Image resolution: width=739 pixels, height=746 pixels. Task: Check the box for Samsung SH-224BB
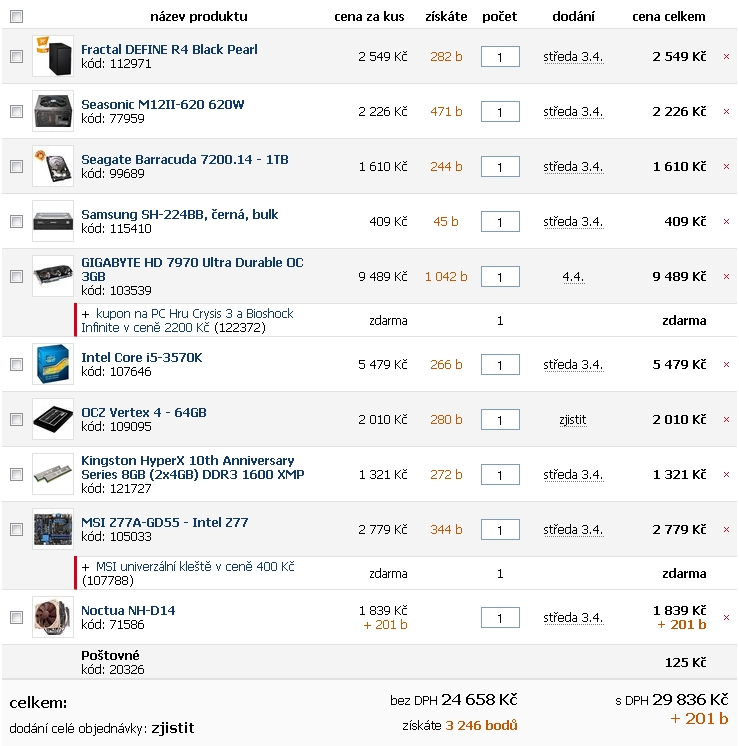(17, 221)
